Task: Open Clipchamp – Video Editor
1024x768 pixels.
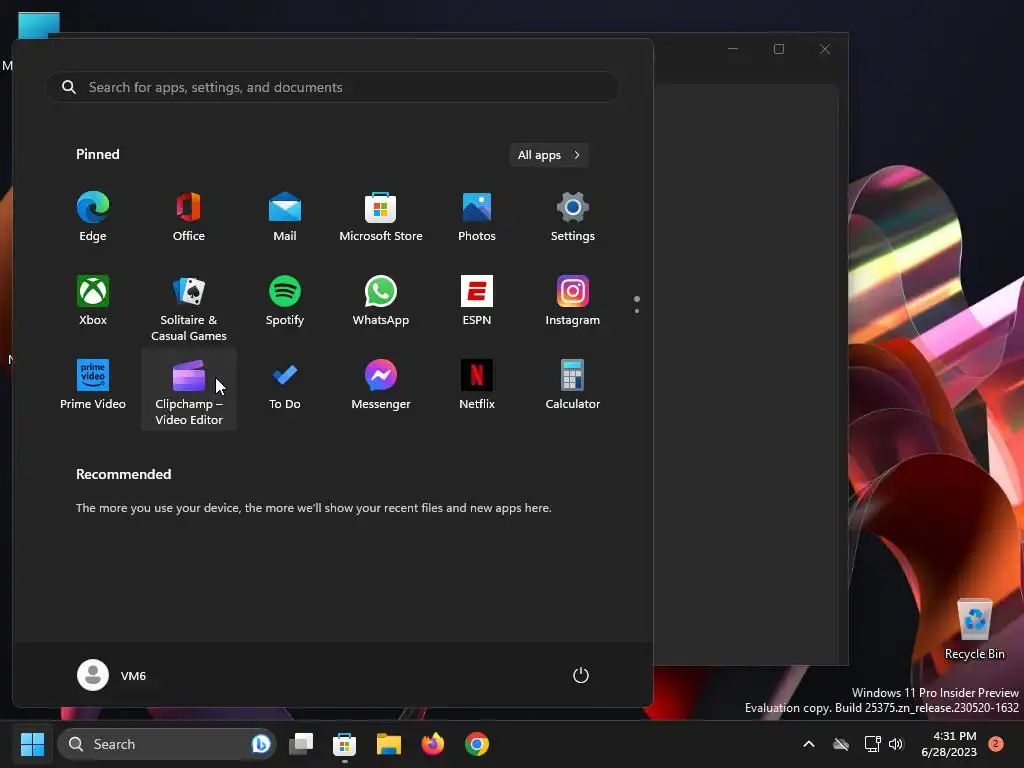Action: click(189, 391)
